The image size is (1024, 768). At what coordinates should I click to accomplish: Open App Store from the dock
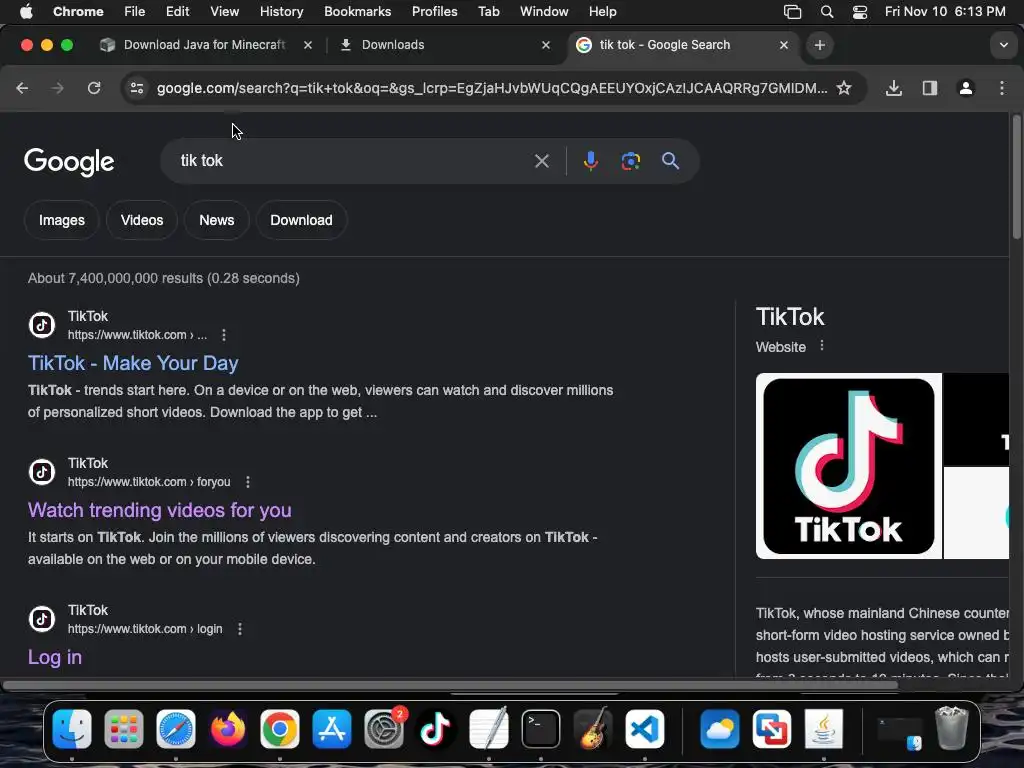tap(332, 729)
